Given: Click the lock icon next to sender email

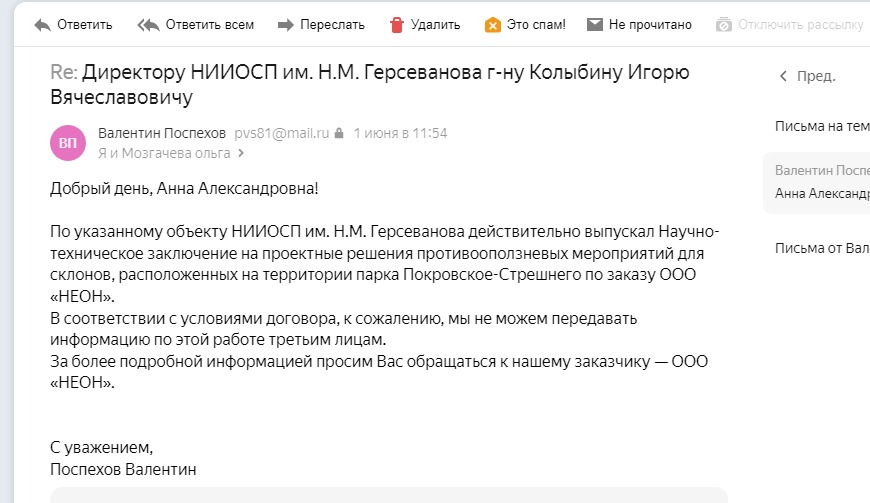Looking at the screenshot, I should tap(339, 133).
